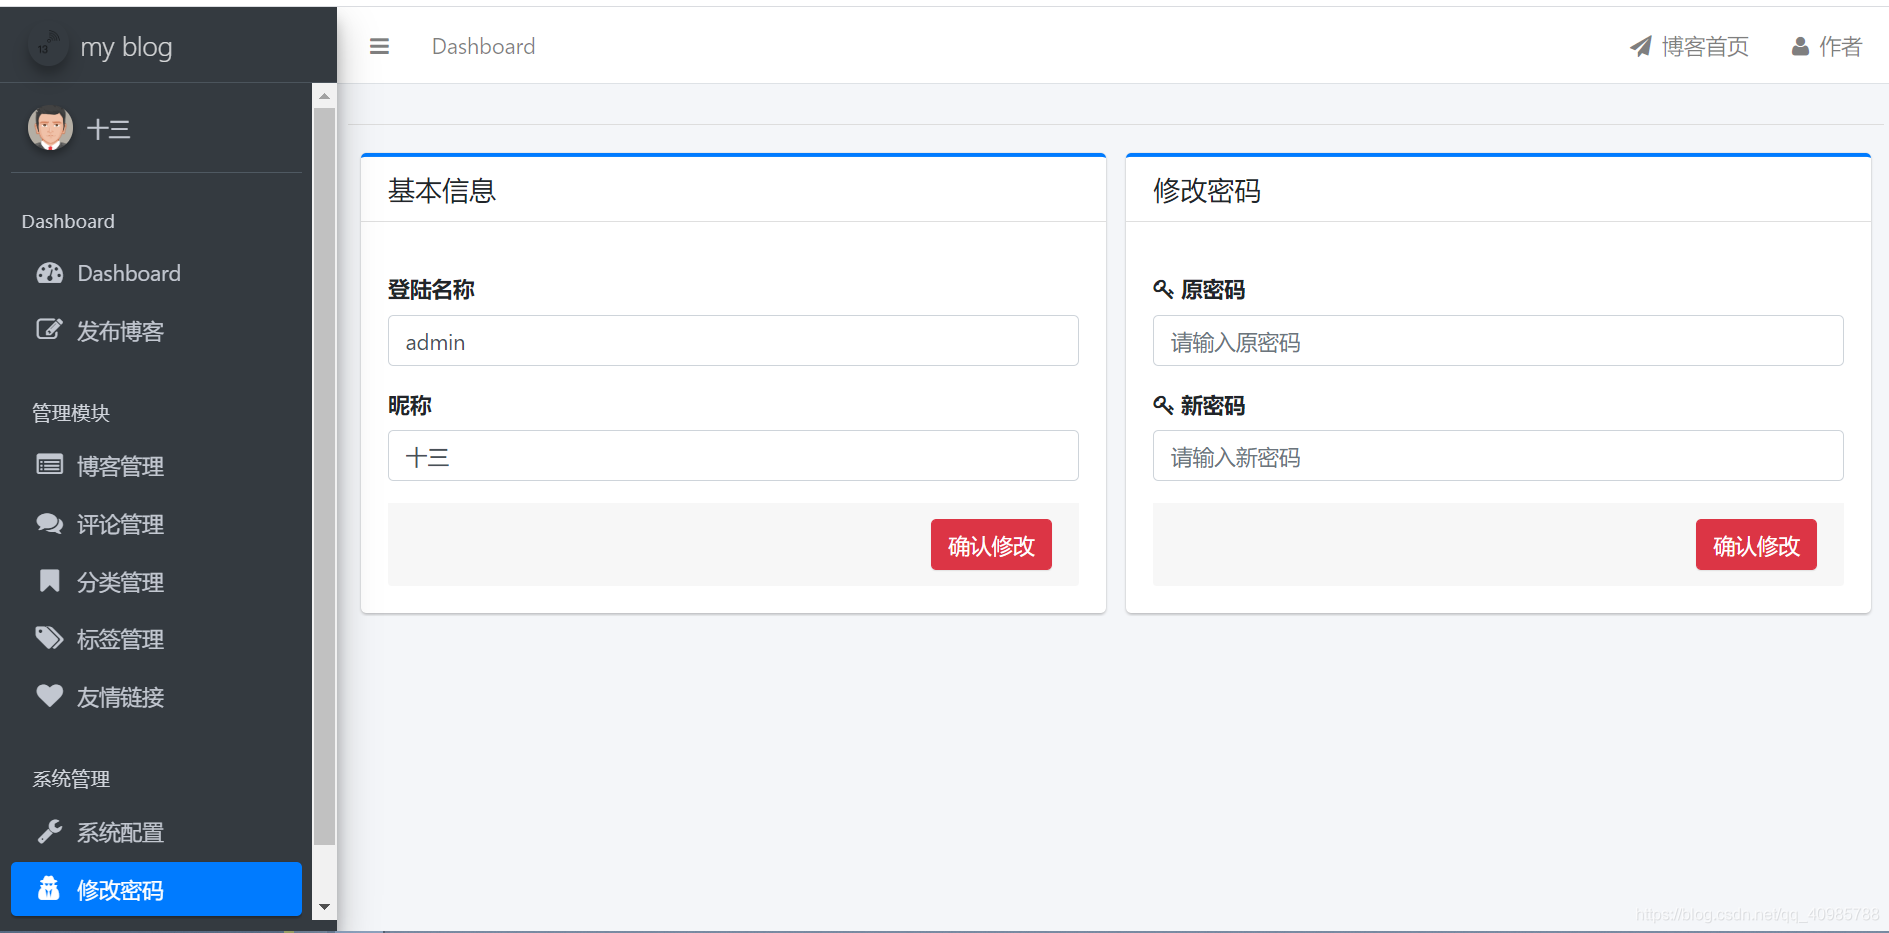The height and width of the screenshot is (933, 1889).
Task: Click the 基本信息 card title
Action: (442, 190)
